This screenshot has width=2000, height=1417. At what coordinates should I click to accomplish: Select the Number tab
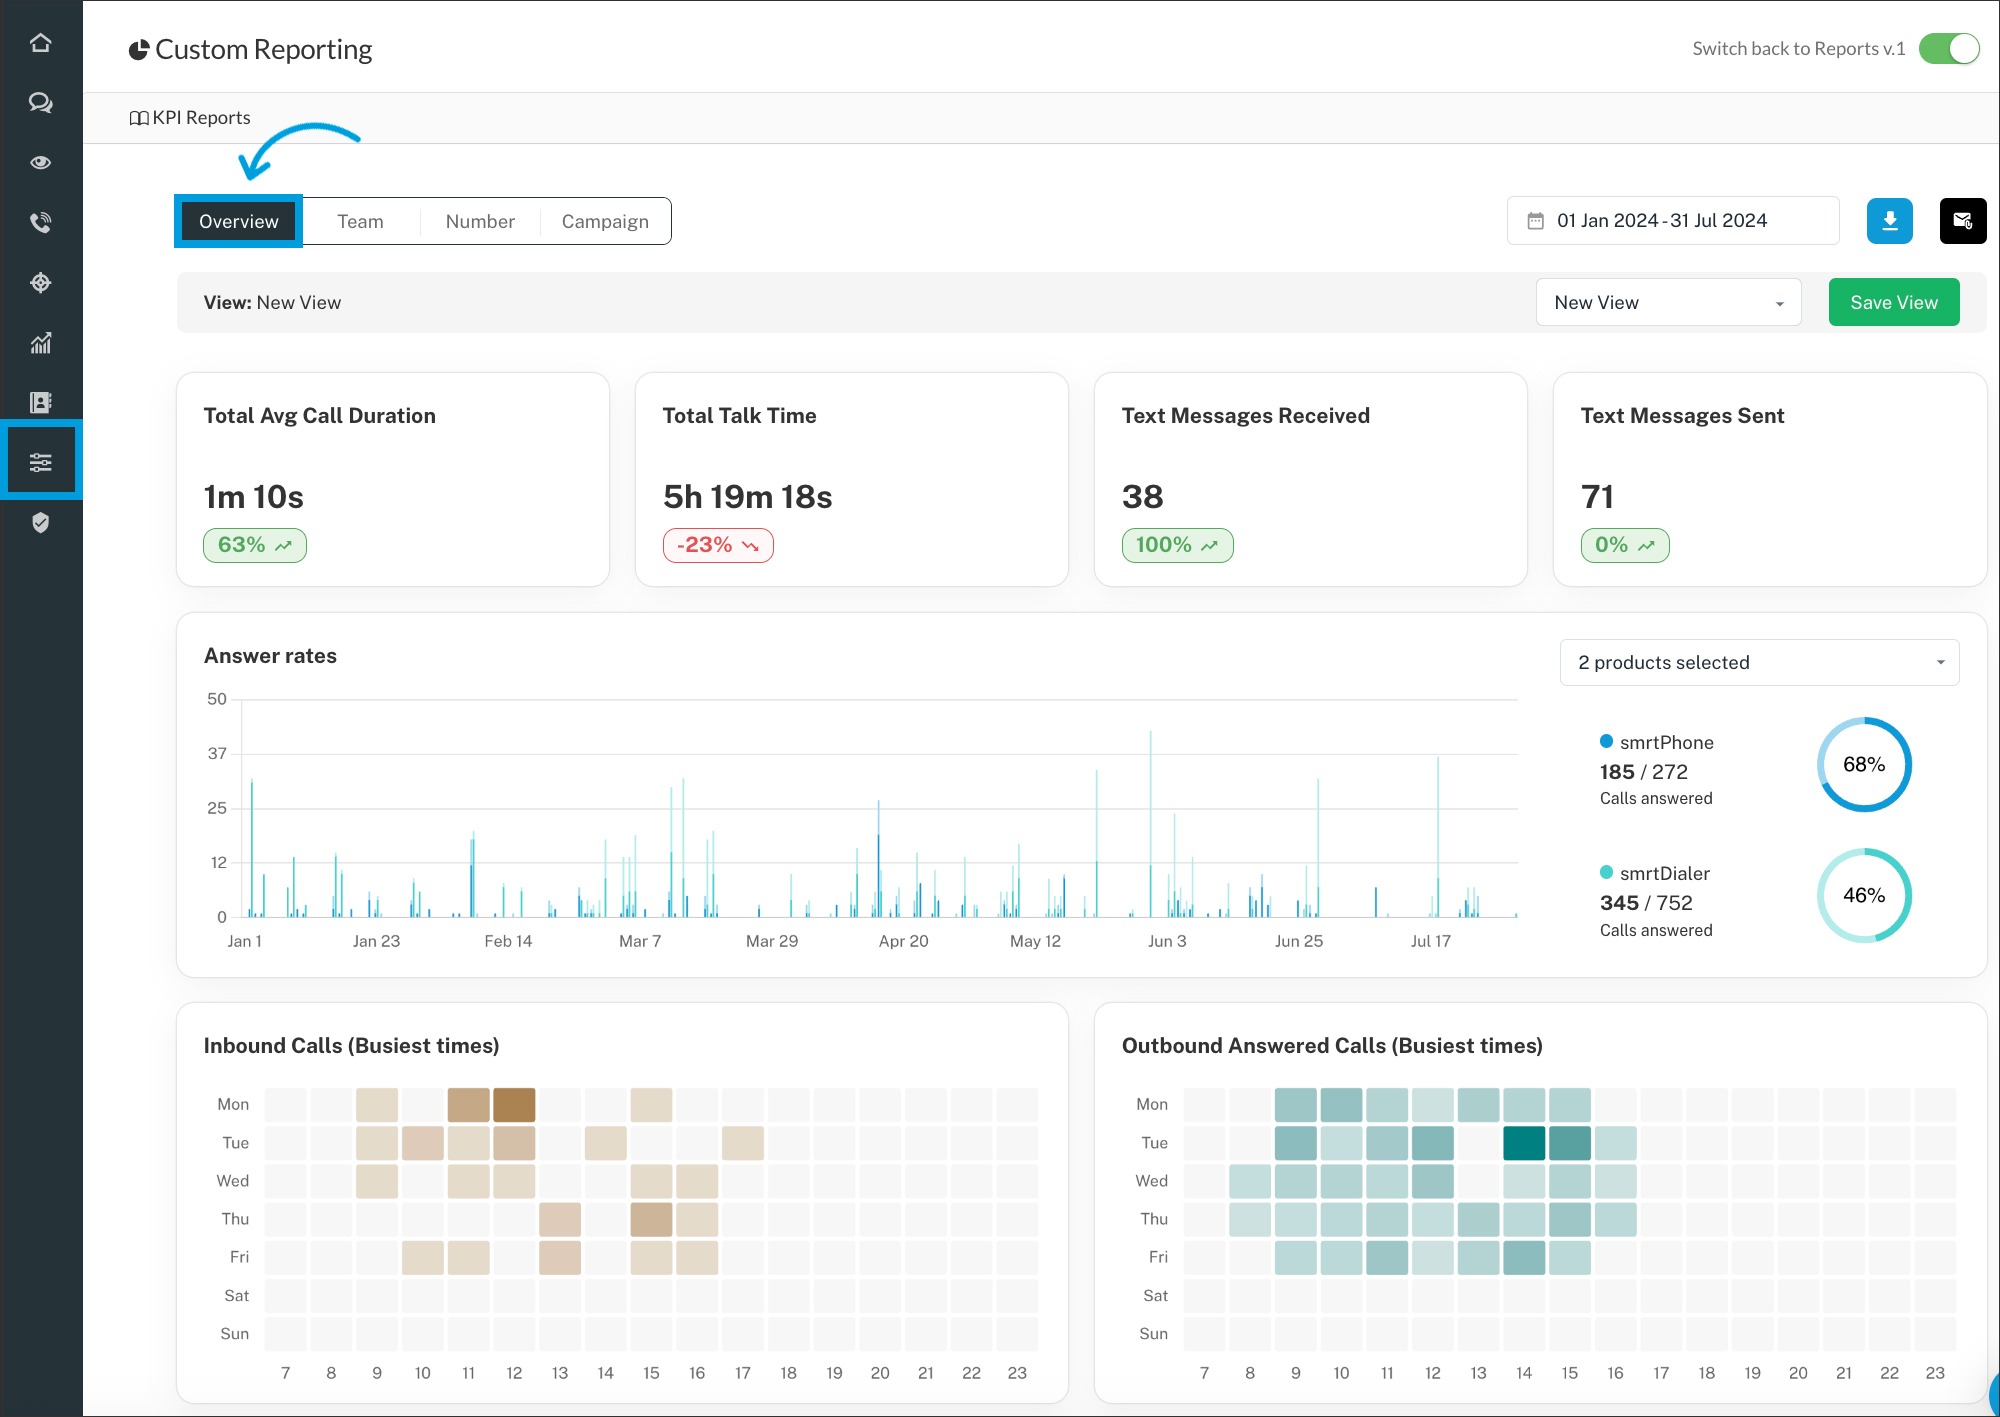pos(480,222)
